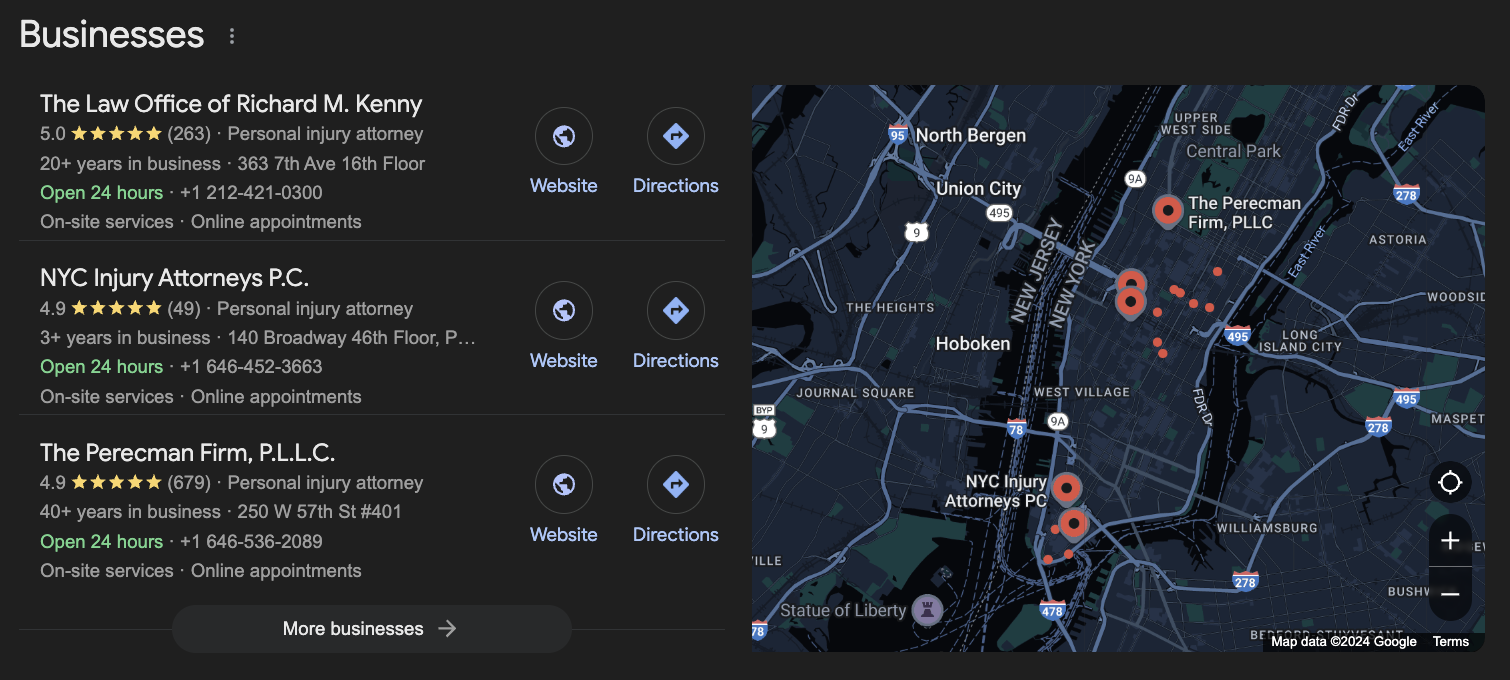This screenshot has height=680, width=1510.
Task: Click phone number +1 646-452-3663
Action: pos(251,367)
